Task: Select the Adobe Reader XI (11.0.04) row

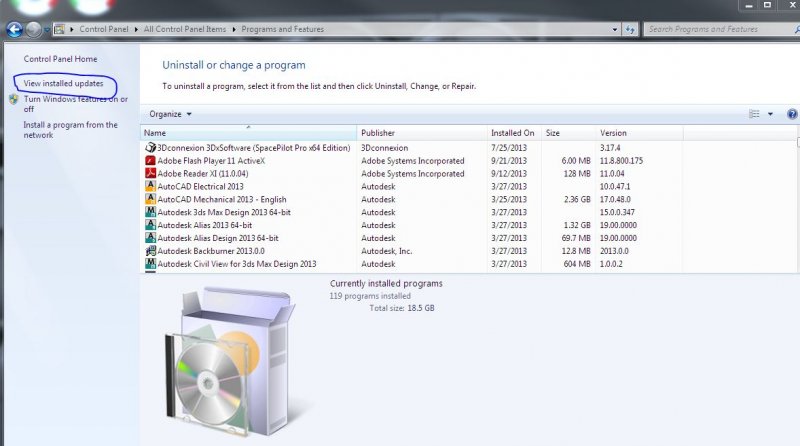Action: point(203,173)
